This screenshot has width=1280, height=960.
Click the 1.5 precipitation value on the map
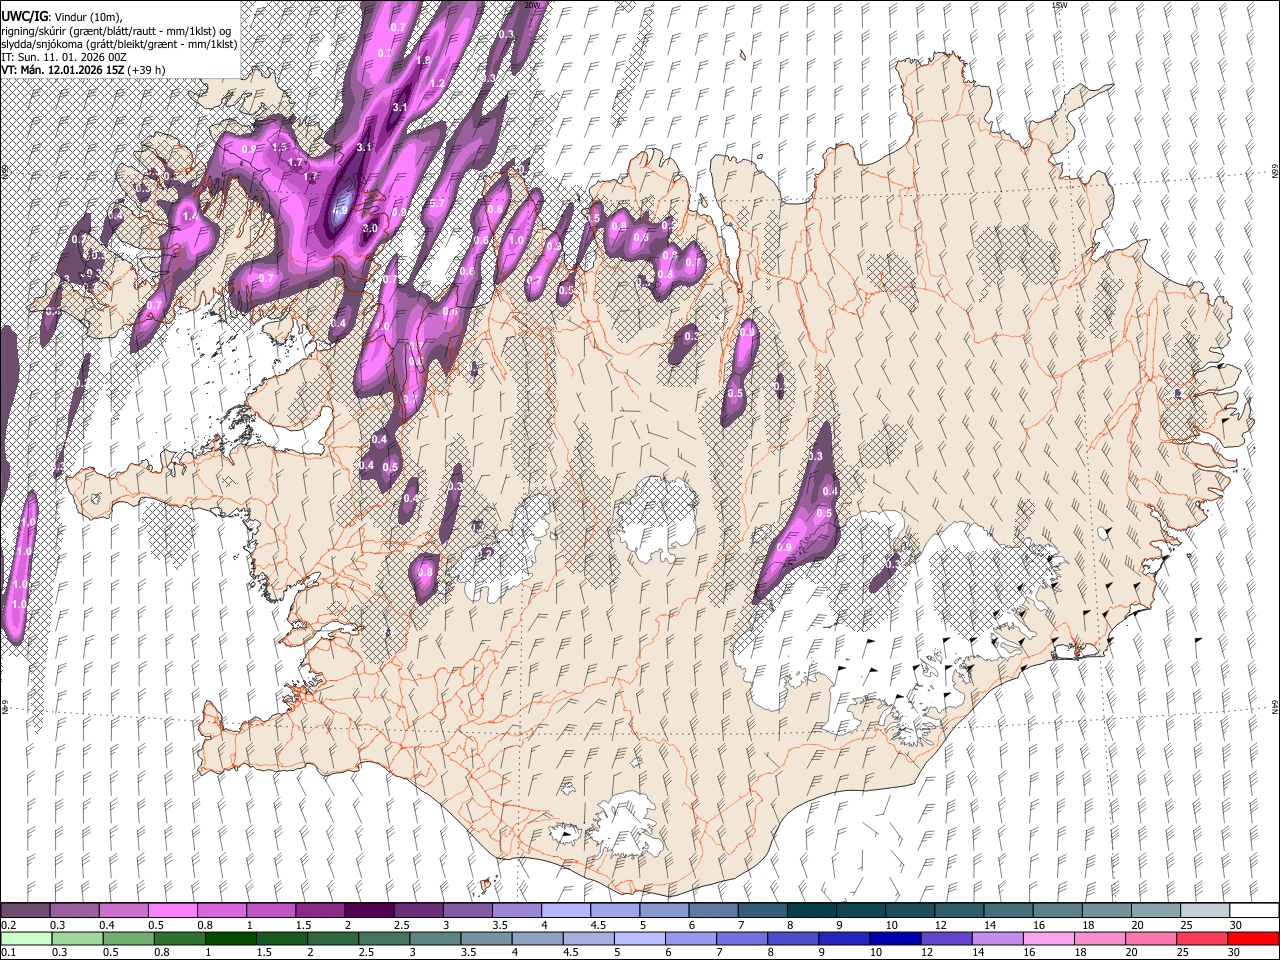pos(279,146)
